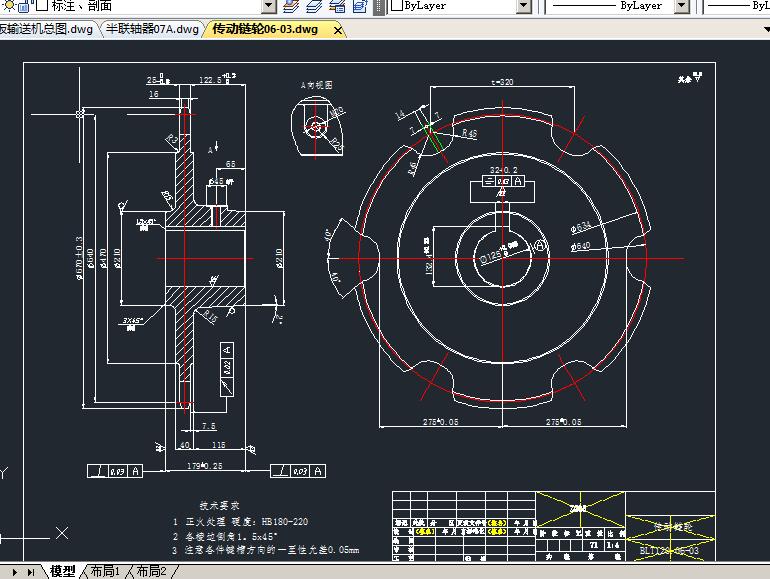Click the BLT120-06-03 title block cell
This screenshot has height=579, width=770.
click(669, 551)
